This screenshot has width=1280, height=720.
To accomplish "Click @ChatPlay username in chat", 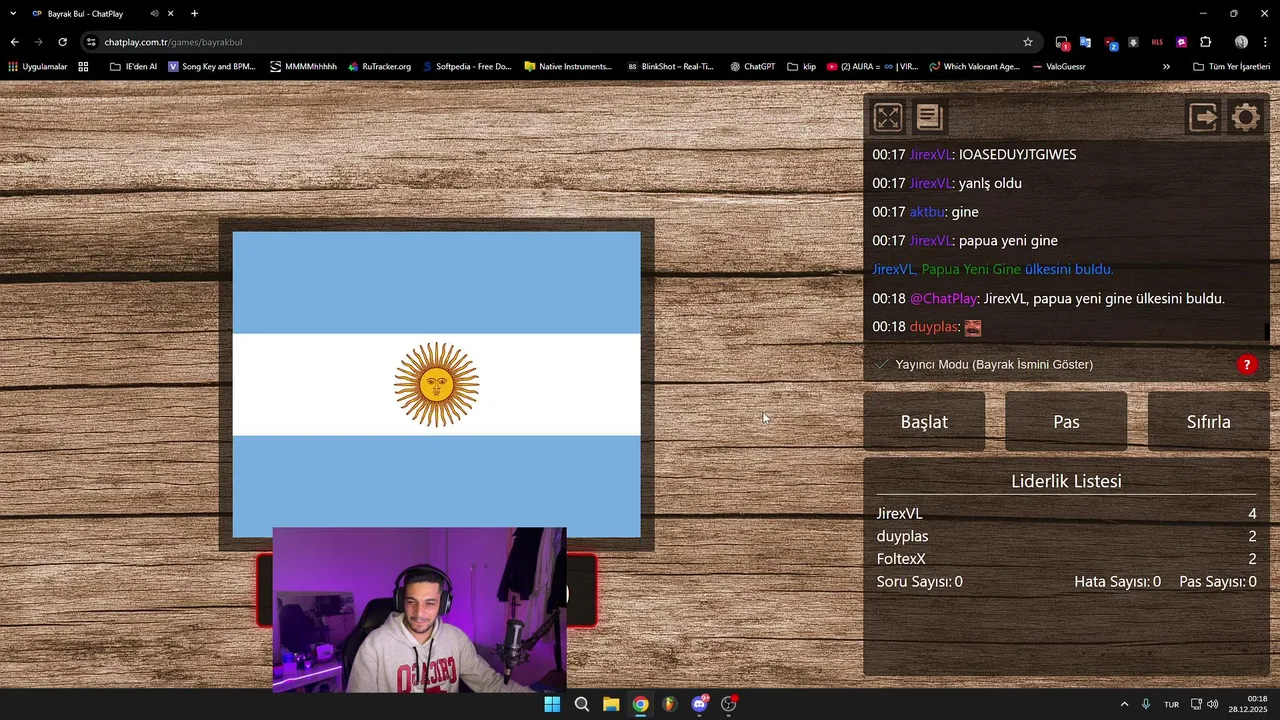I will tap(943, 298).
